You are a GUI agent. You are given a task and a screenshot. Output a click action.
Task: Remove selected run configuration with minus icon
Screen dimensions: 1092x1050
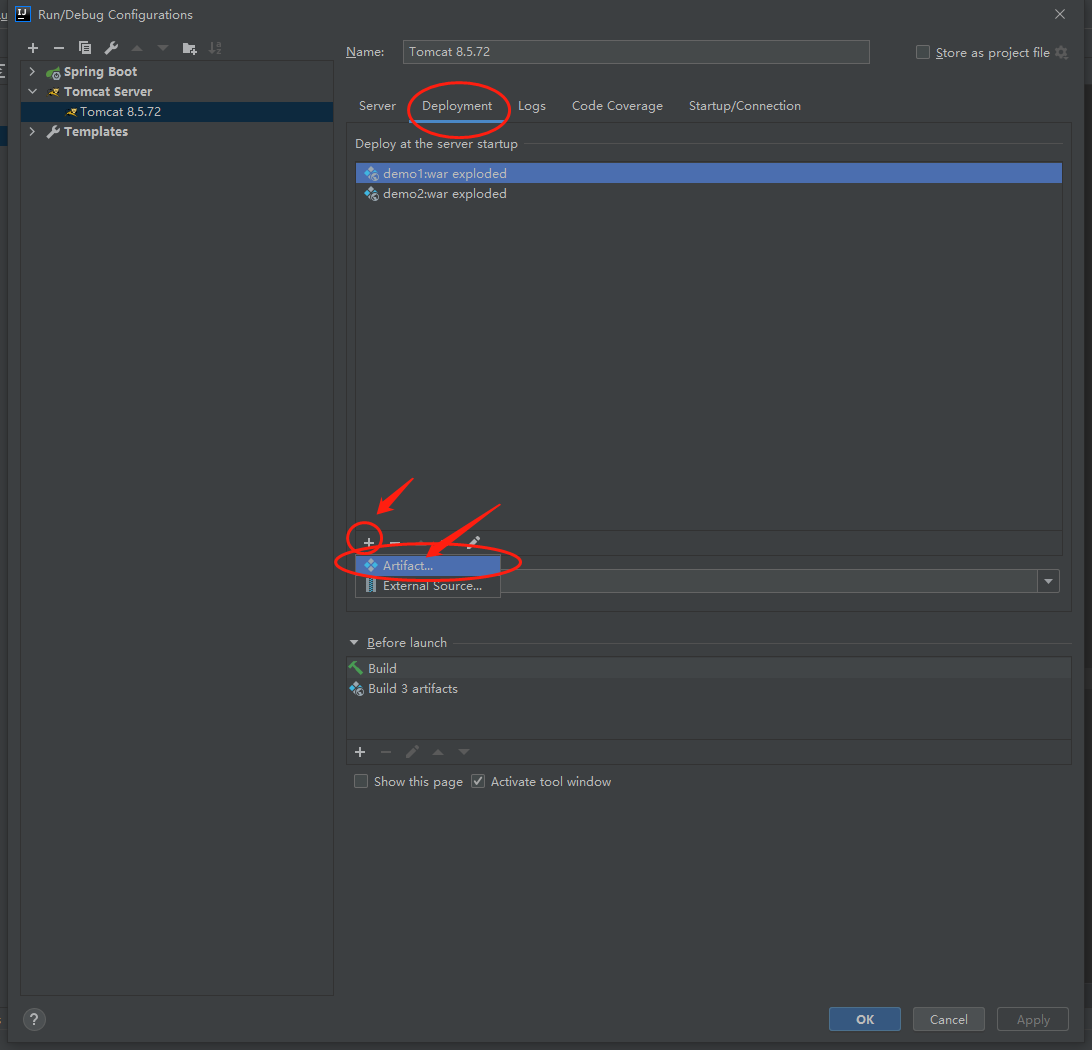58,48
